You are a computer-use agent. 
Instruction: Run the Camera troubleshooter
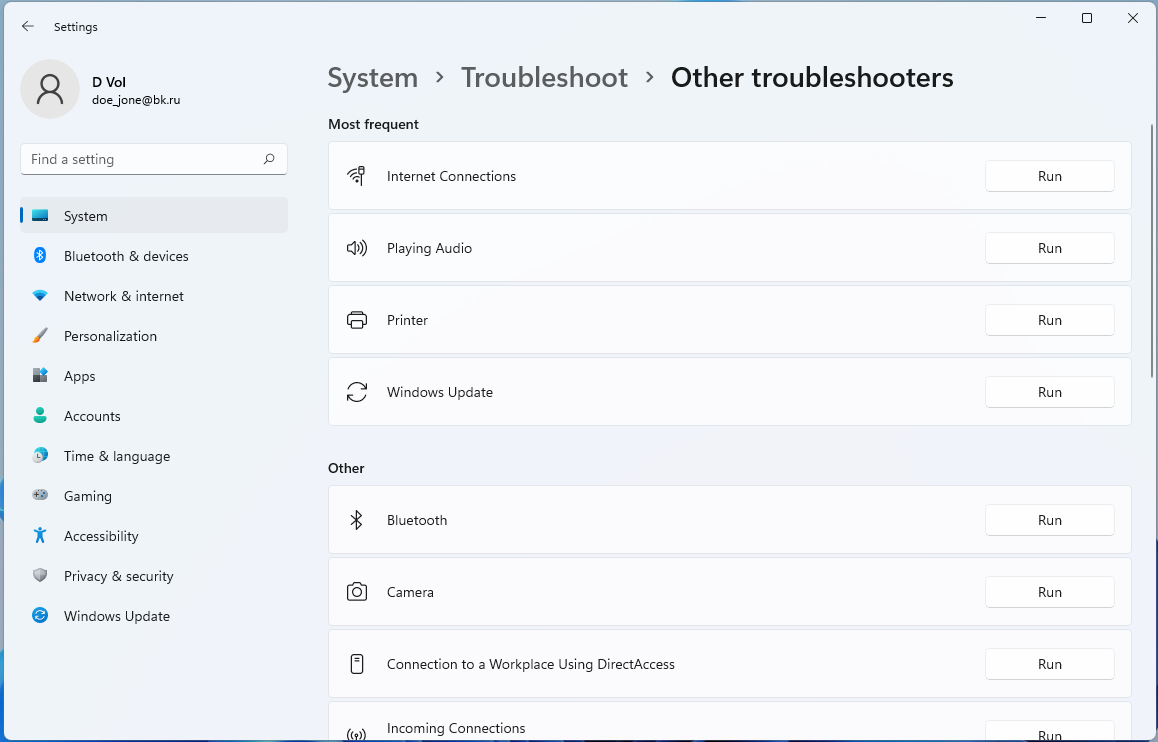[1049, 592]
